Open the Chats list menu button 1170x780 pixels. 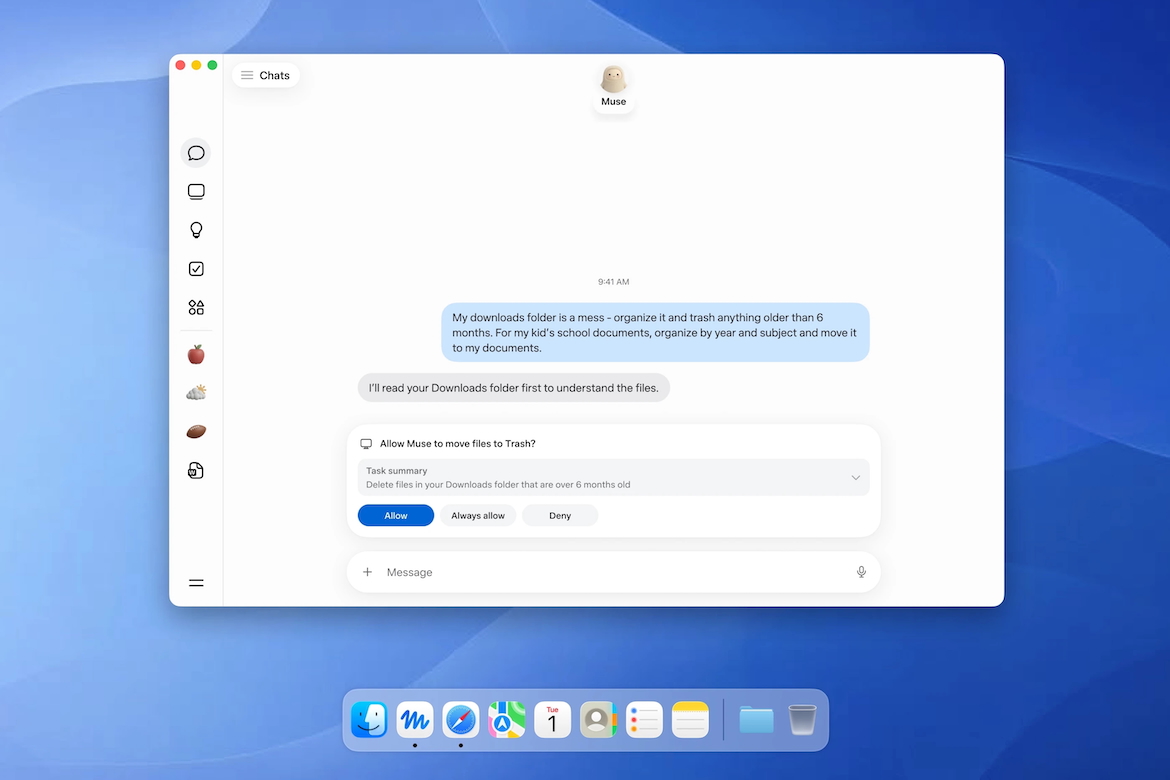(x=266, y=75)
